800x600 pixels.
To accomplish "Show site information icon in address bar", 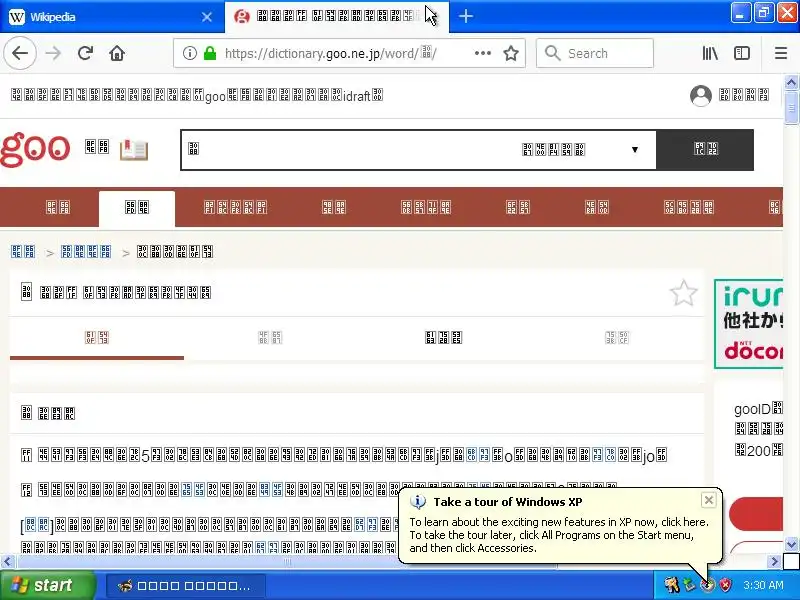I will click(x=190, y=53).
